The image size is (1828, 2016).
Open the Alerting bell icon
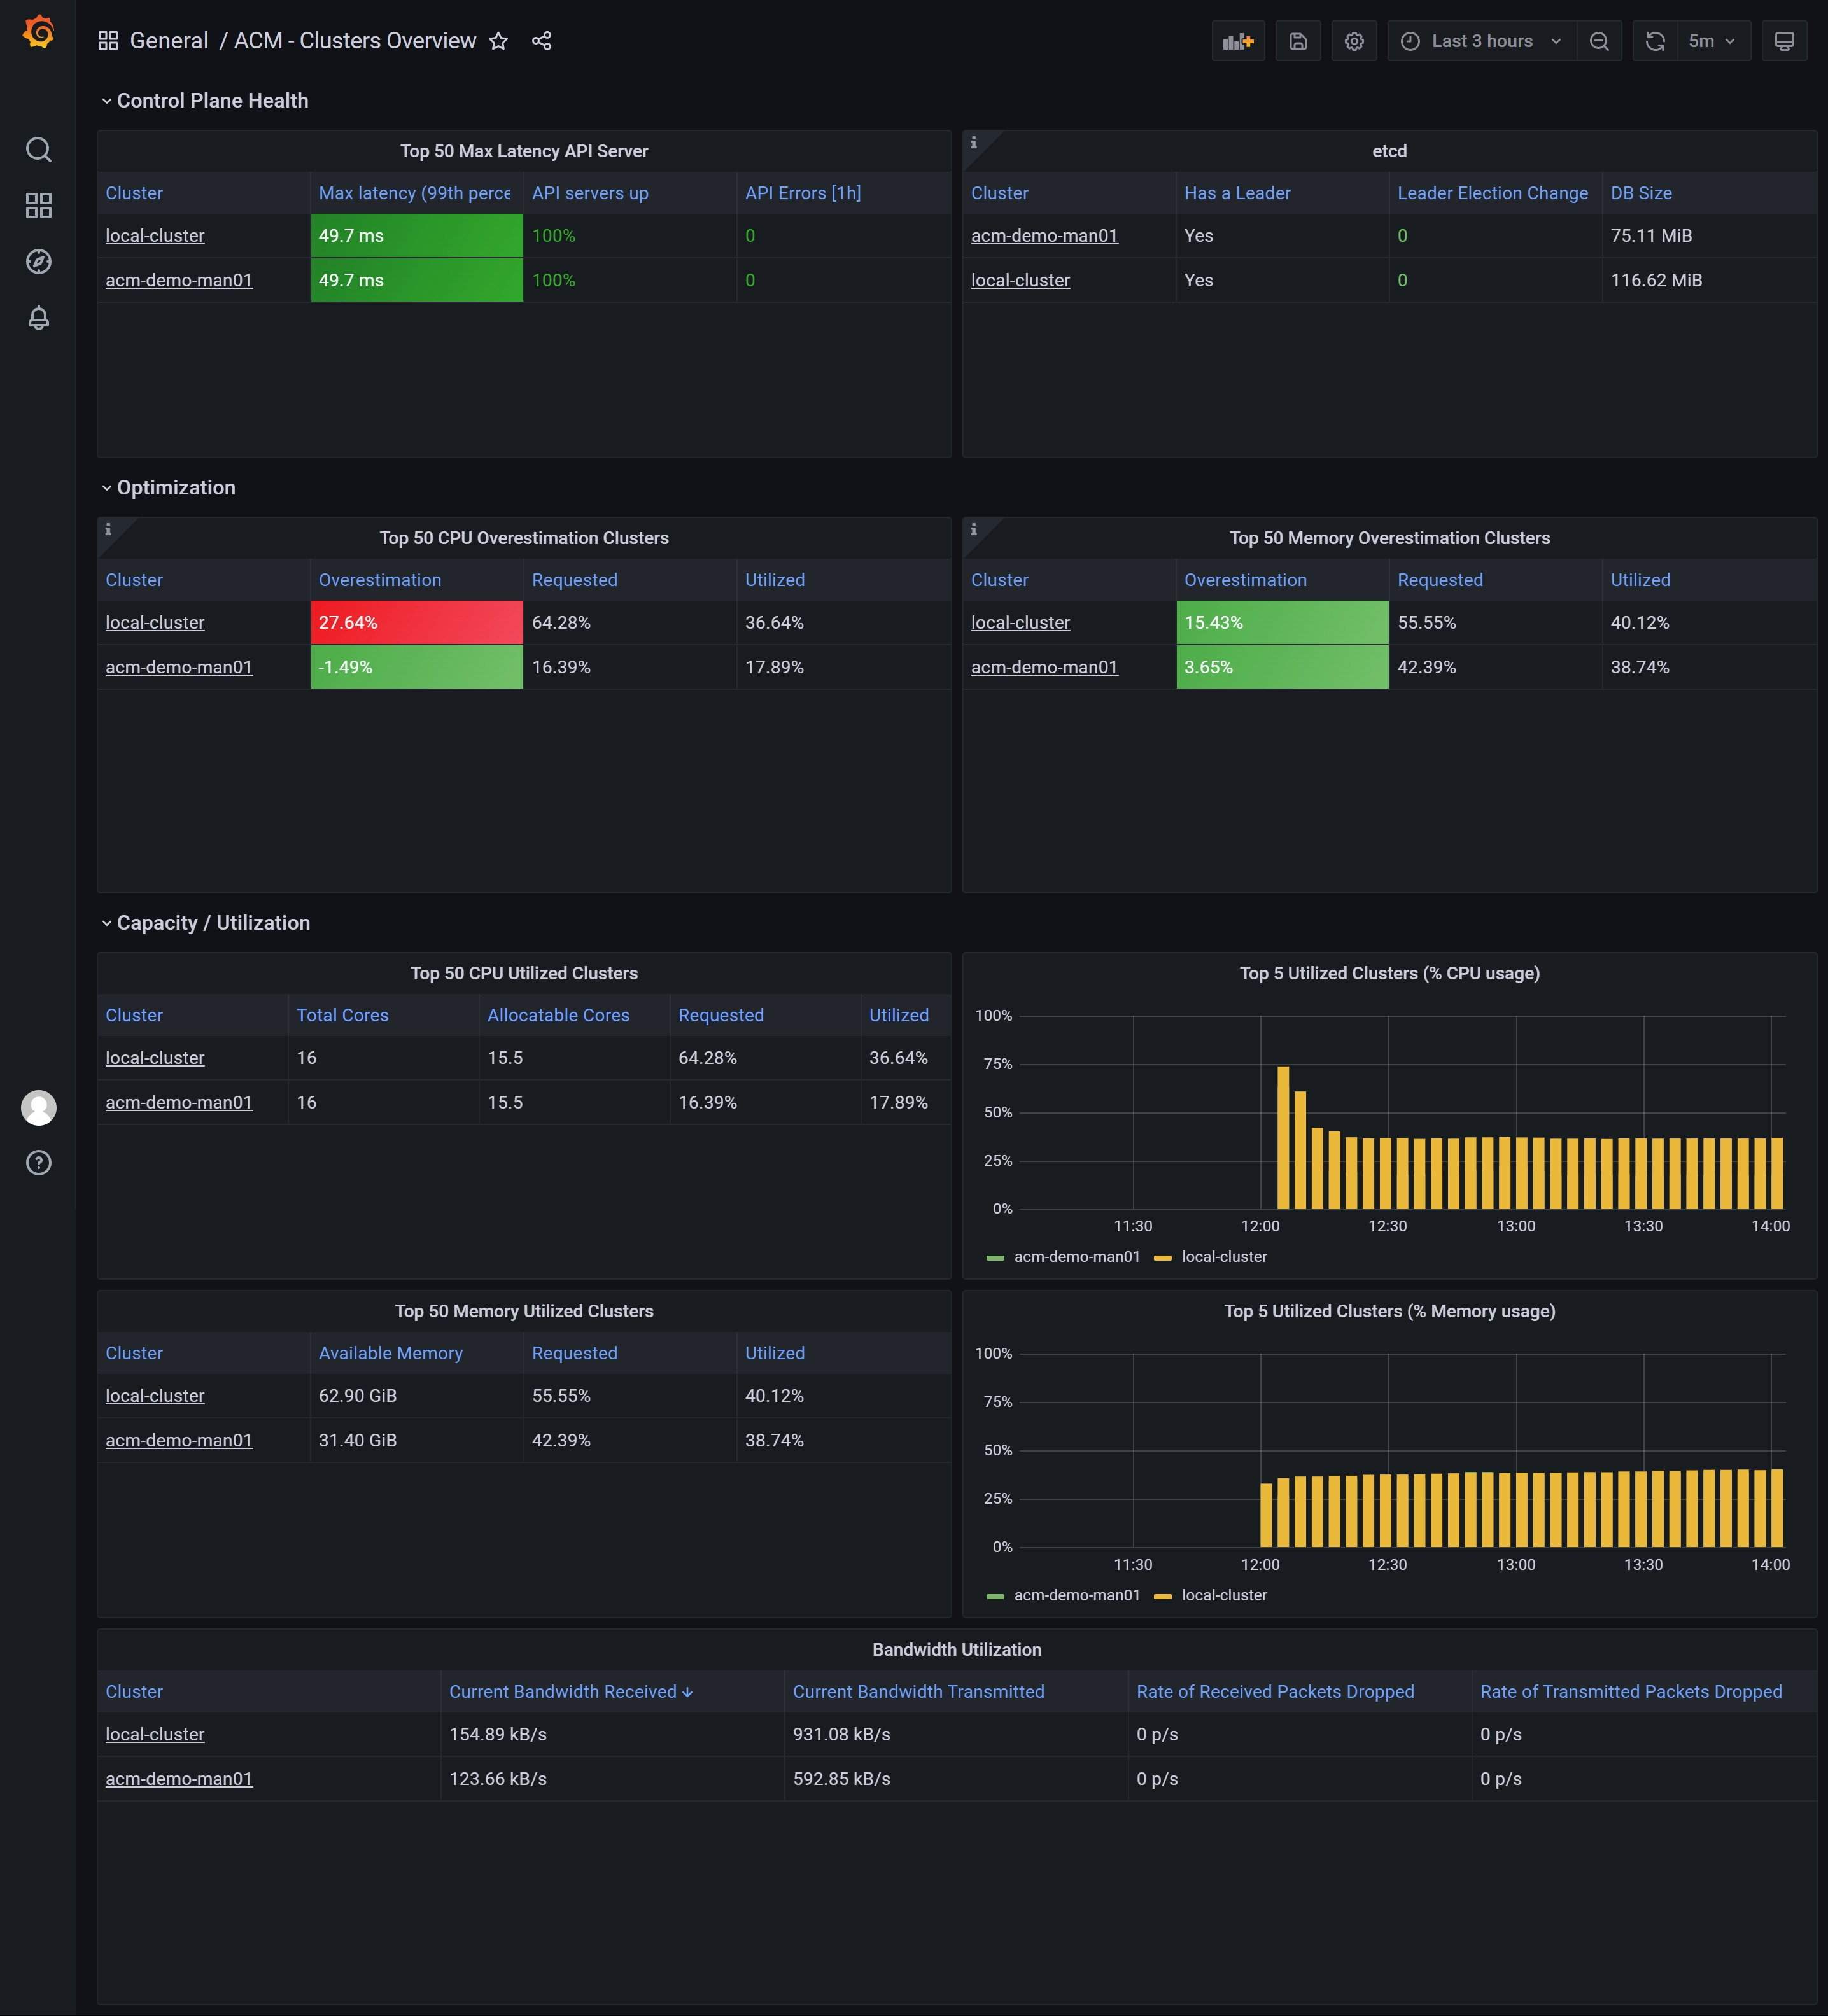tap(38, 318)
